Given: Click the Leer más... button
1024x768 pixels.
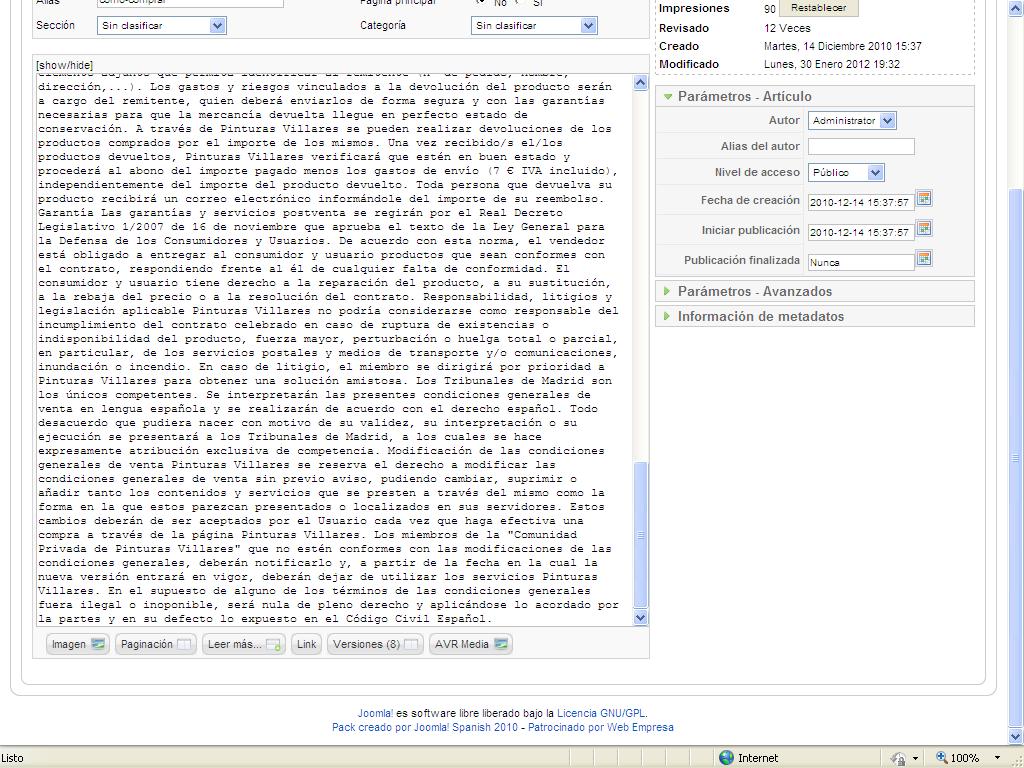Looking at the screenshot, I should (x=244, y=644).
